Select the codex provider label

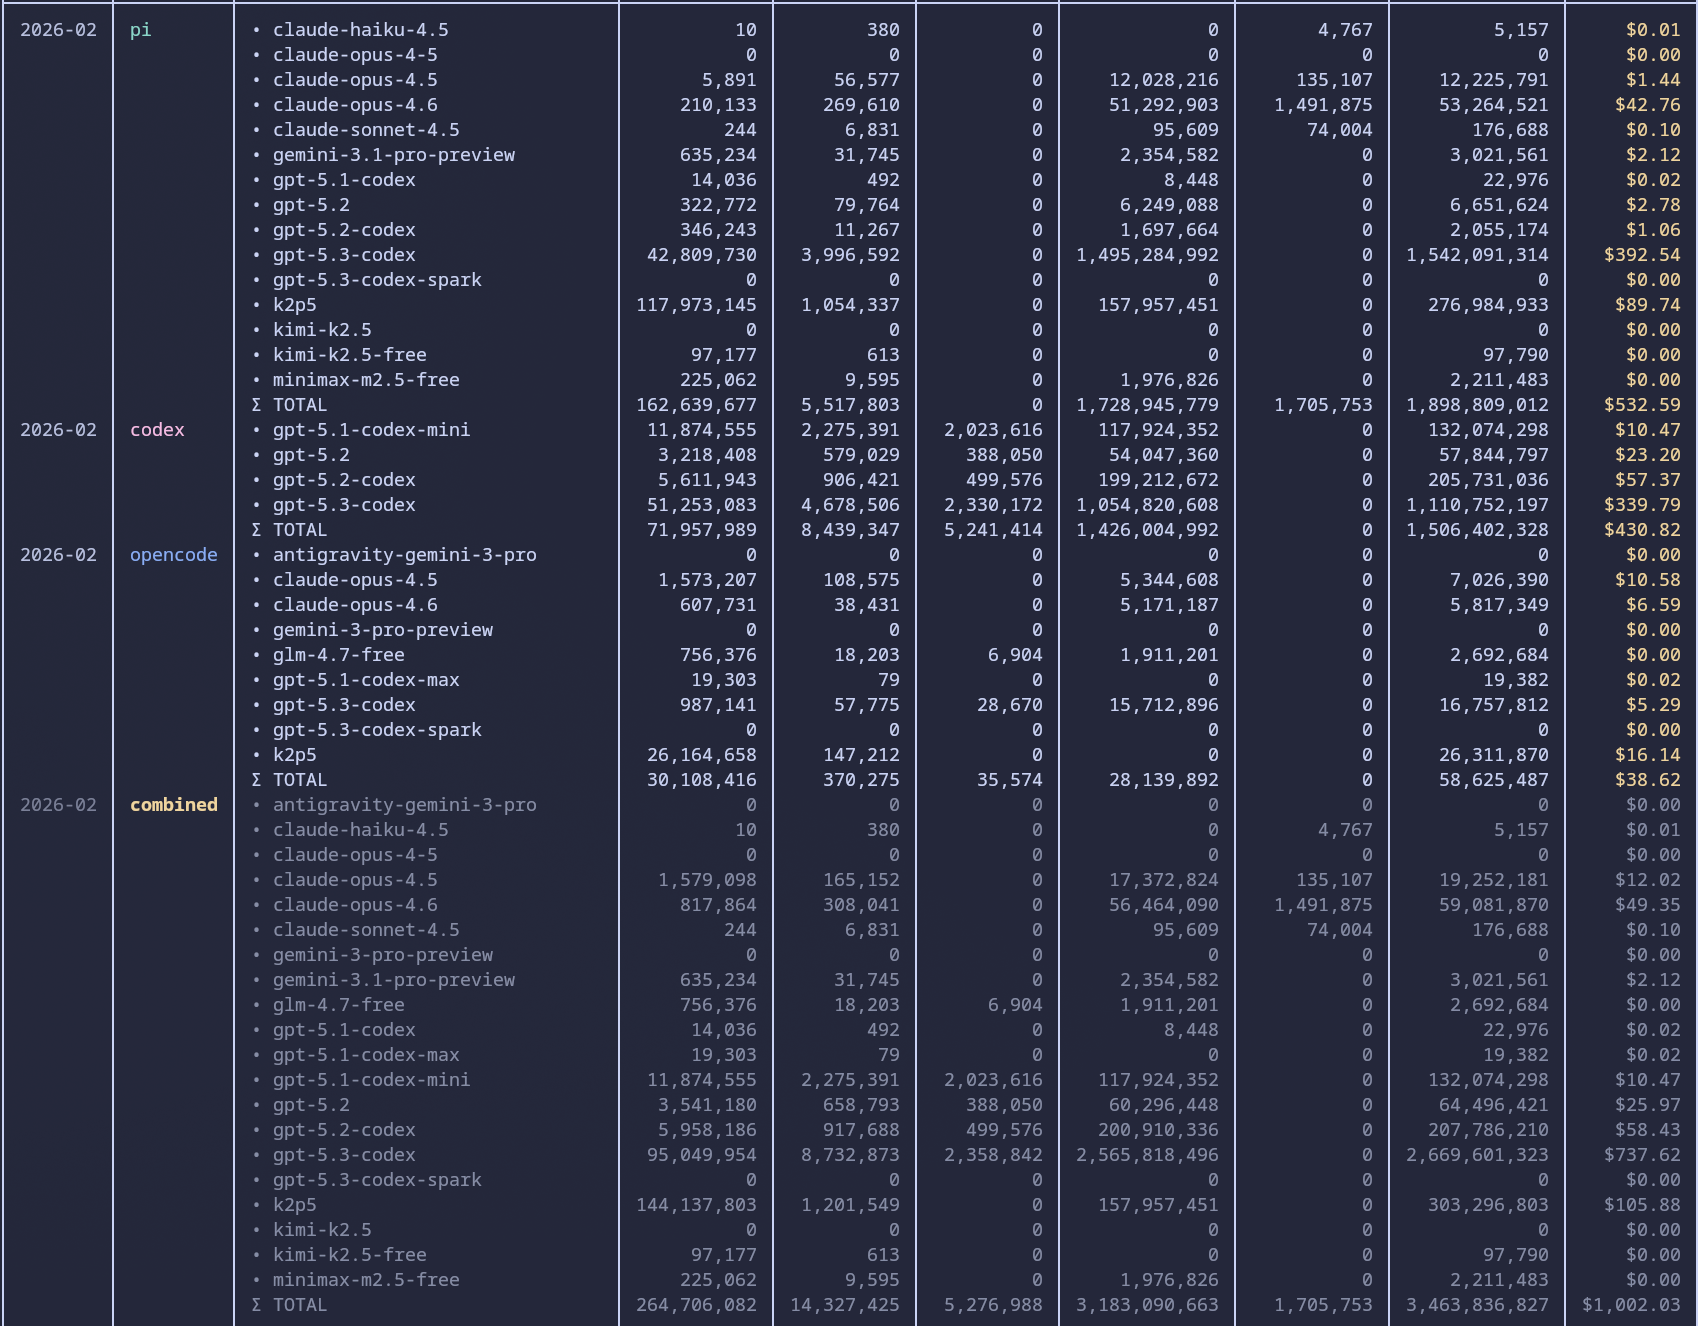click(x=157, y=430)
